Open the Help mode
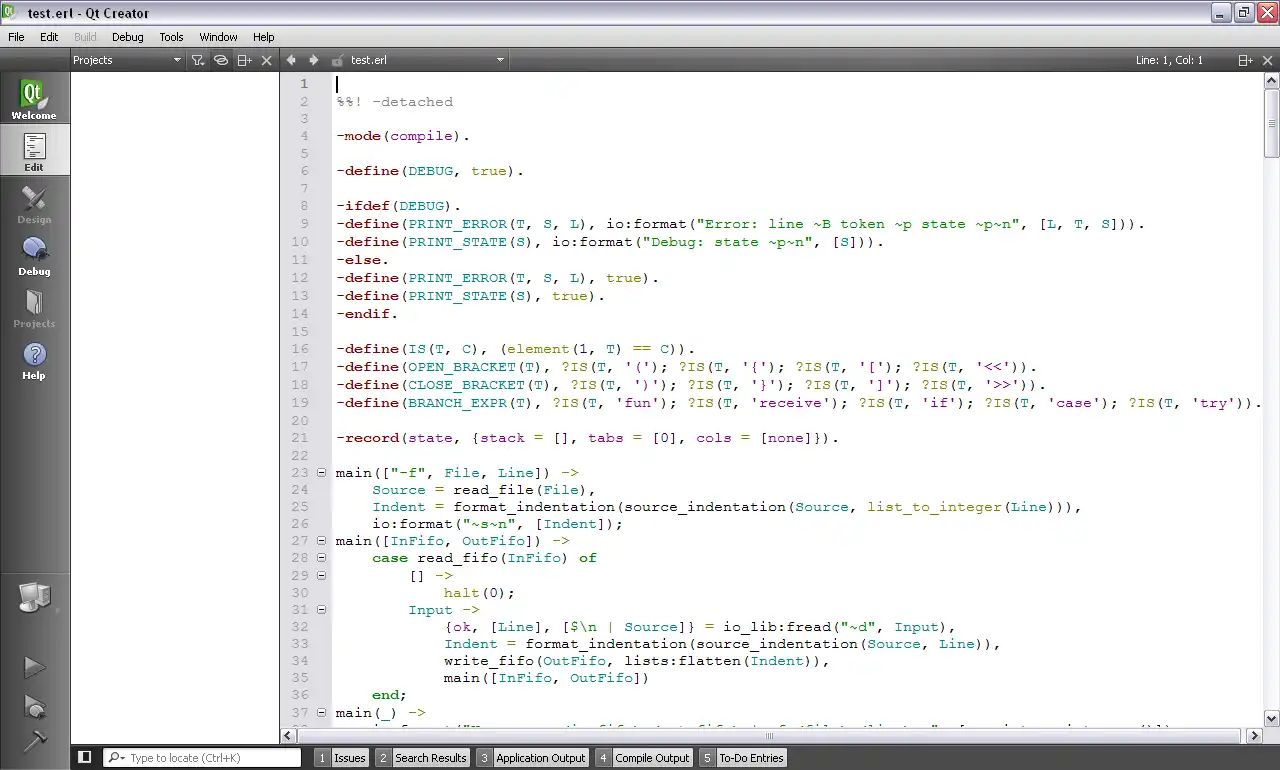Viewport: 1280px width, 770px height. [34, 360]
